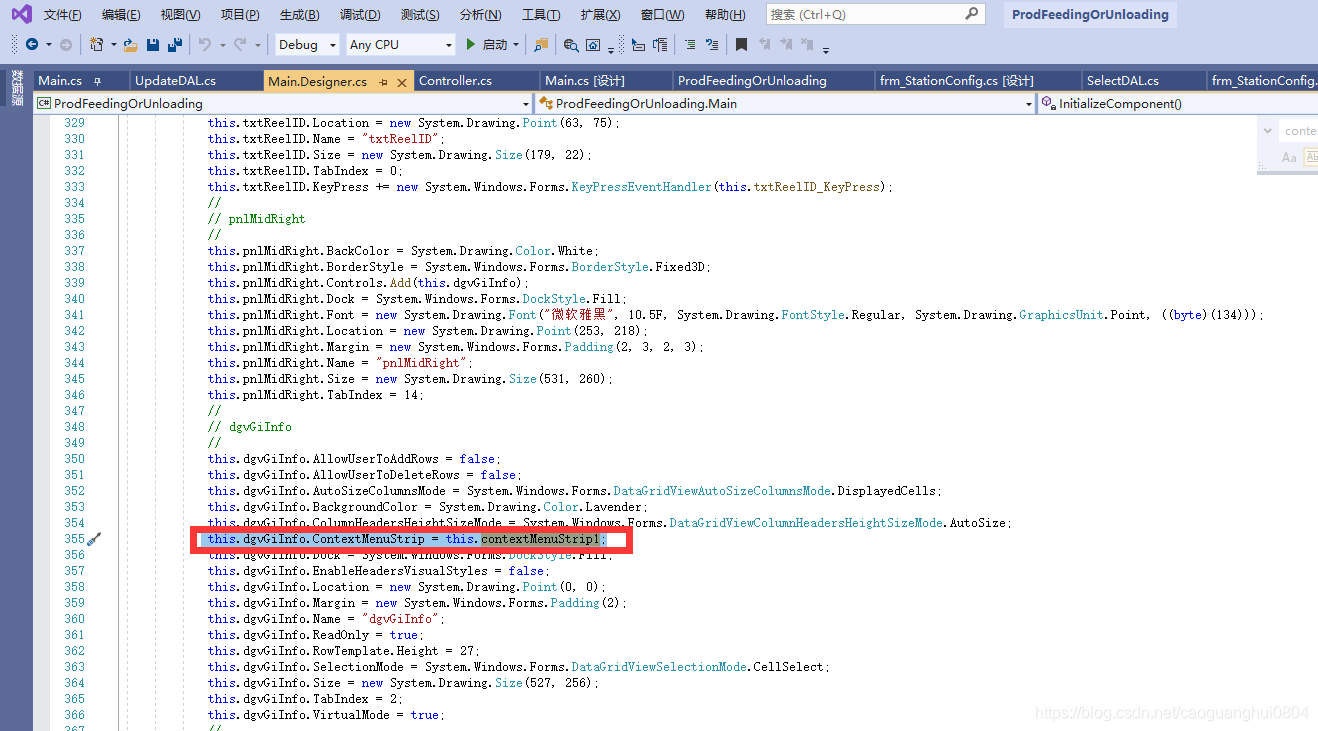The height and width of the screenshot is (731, 1318).
Task: Click the magnifier icon right of Find in Files
Action: click(571, 45)
